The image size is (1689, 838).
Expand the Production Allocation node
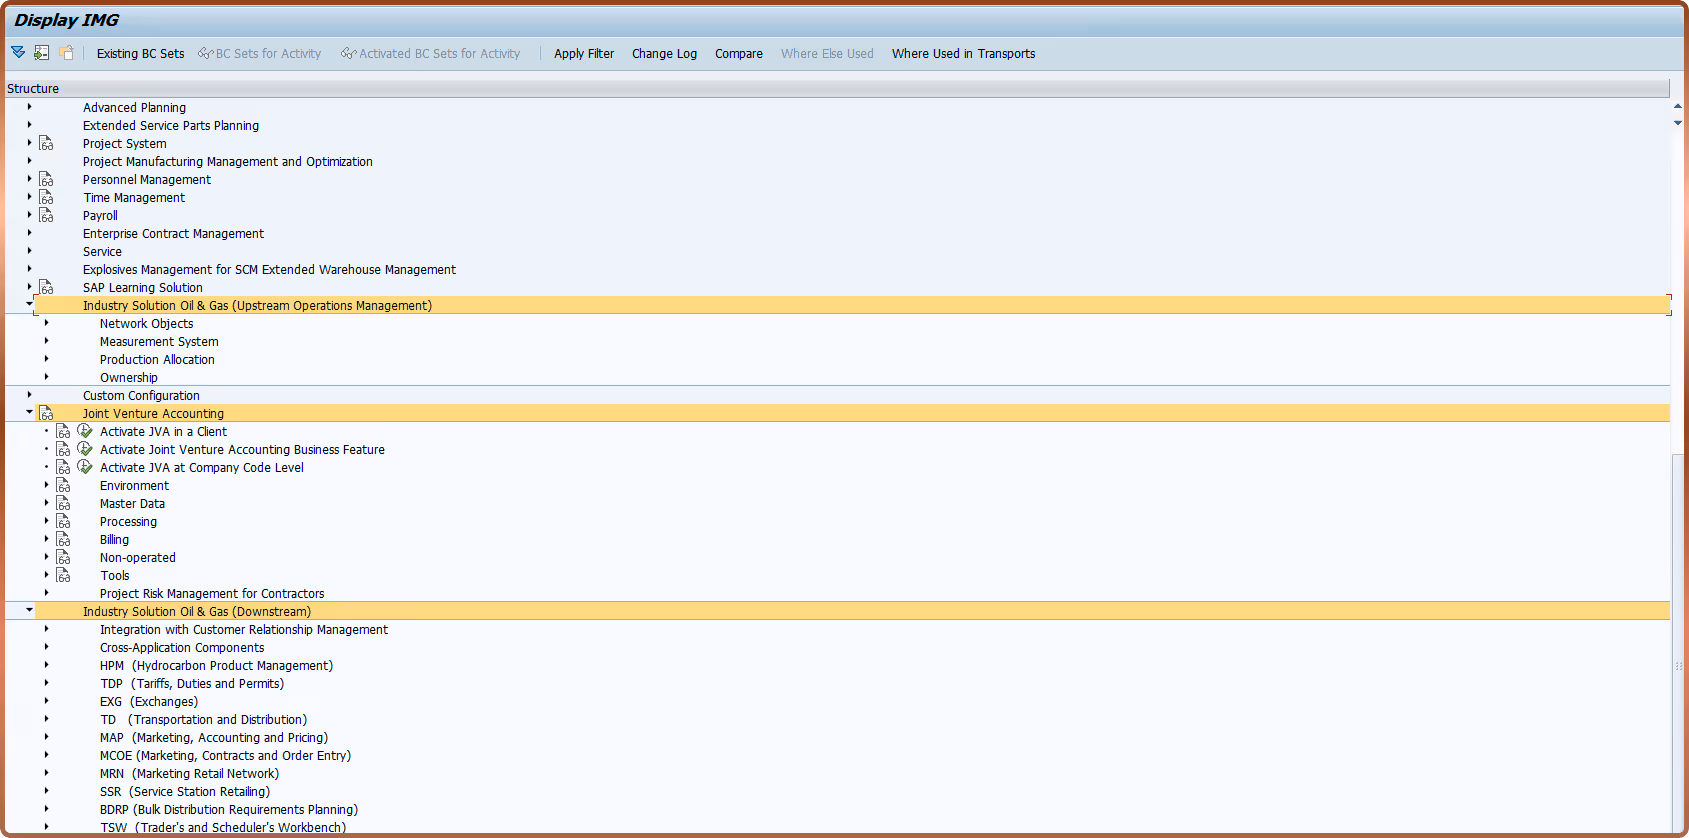[x=46, y=359]
